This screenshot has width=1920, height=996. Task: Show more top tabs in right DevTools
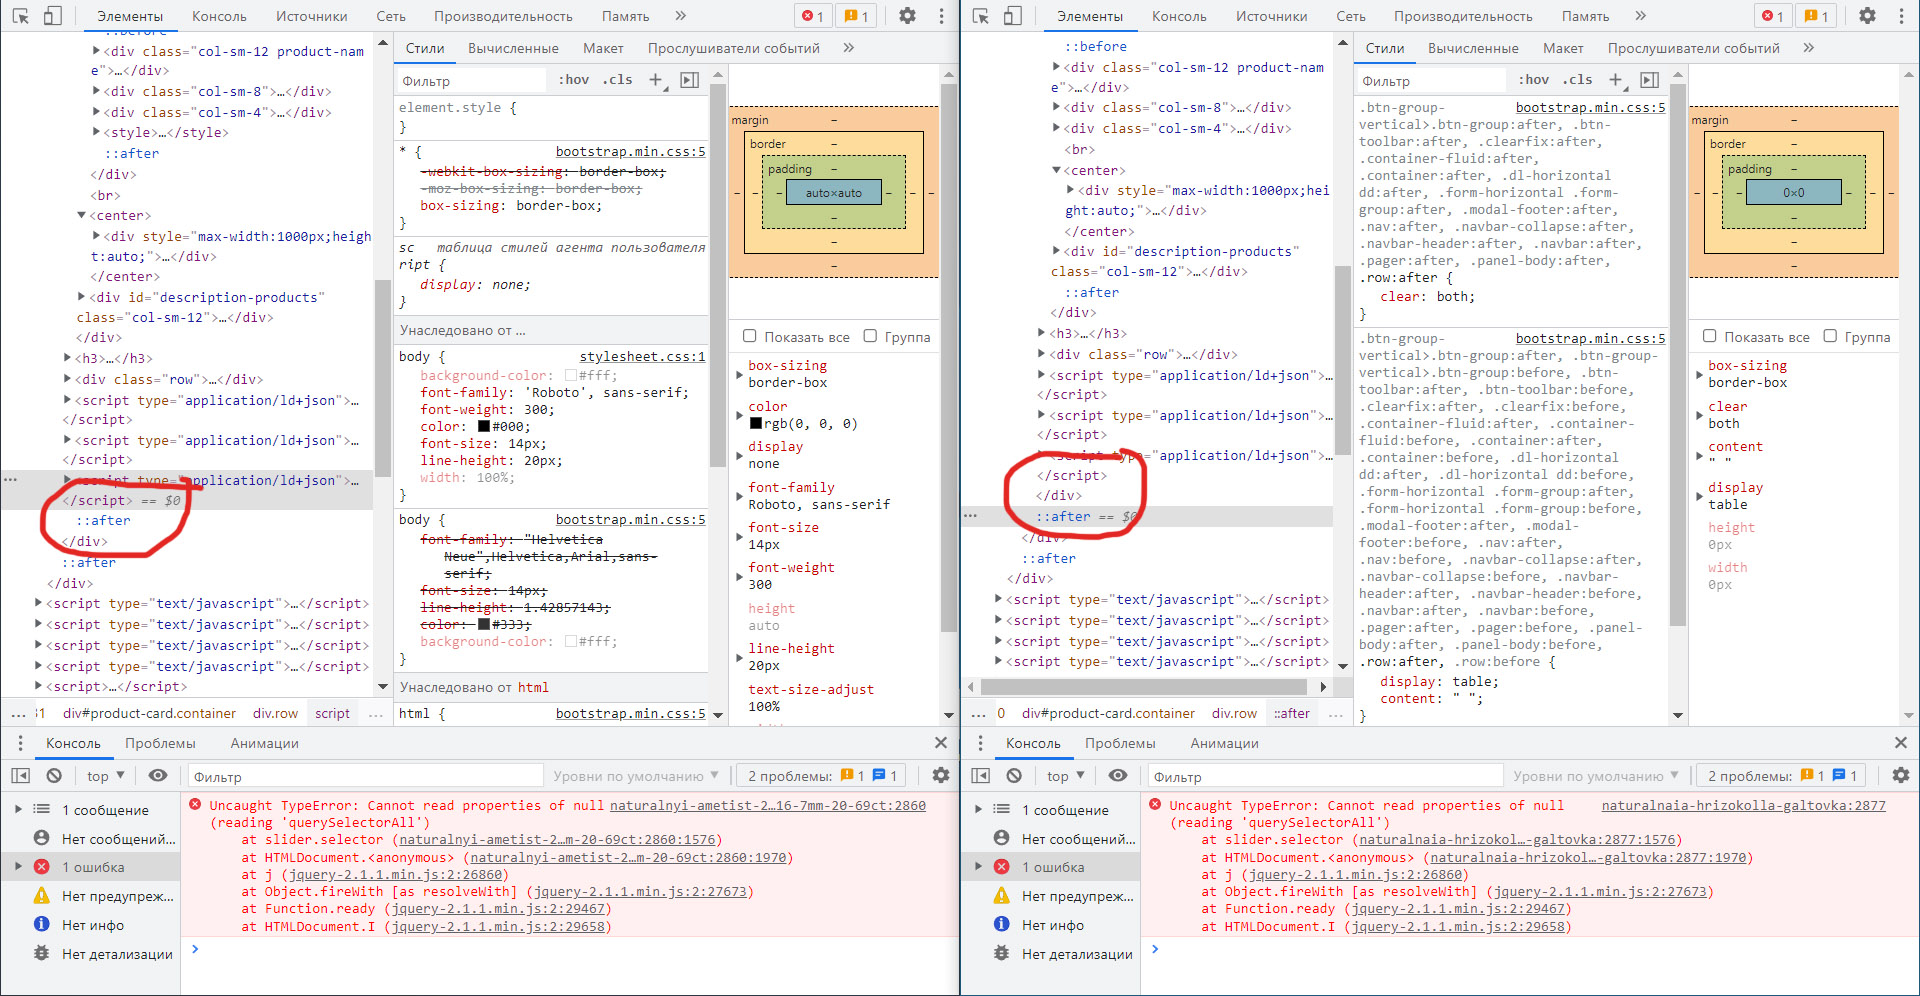[1641, 16]
